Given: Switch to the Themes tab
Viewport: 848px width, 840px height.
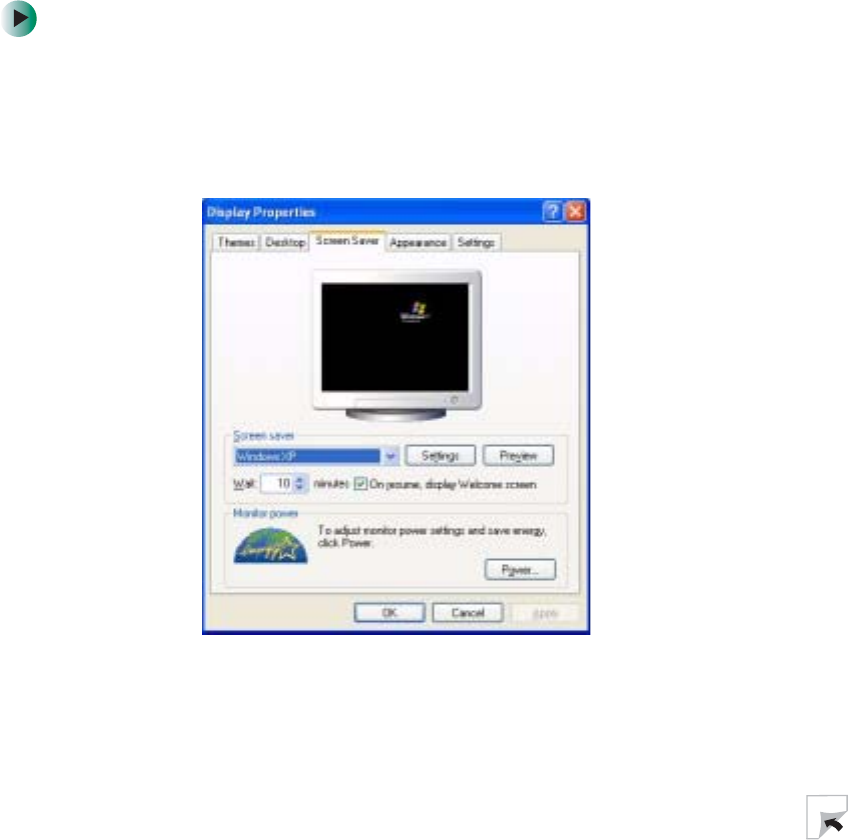Looking at the screenshot, I should tap(236, 242).
